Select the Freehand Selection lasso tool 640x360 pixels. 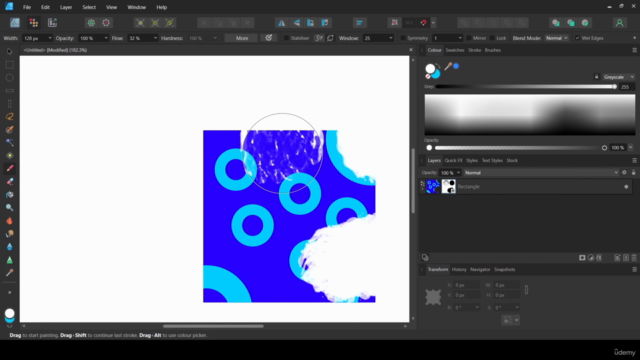[9, 116]
